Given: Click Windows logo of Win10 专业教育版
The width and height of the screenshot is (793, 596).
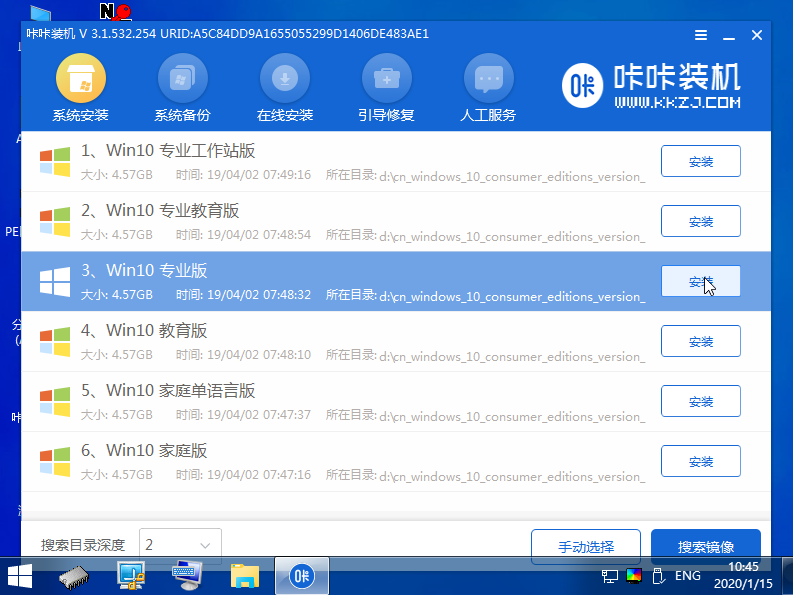Looking at the screenshot, I should click(55, 222).
